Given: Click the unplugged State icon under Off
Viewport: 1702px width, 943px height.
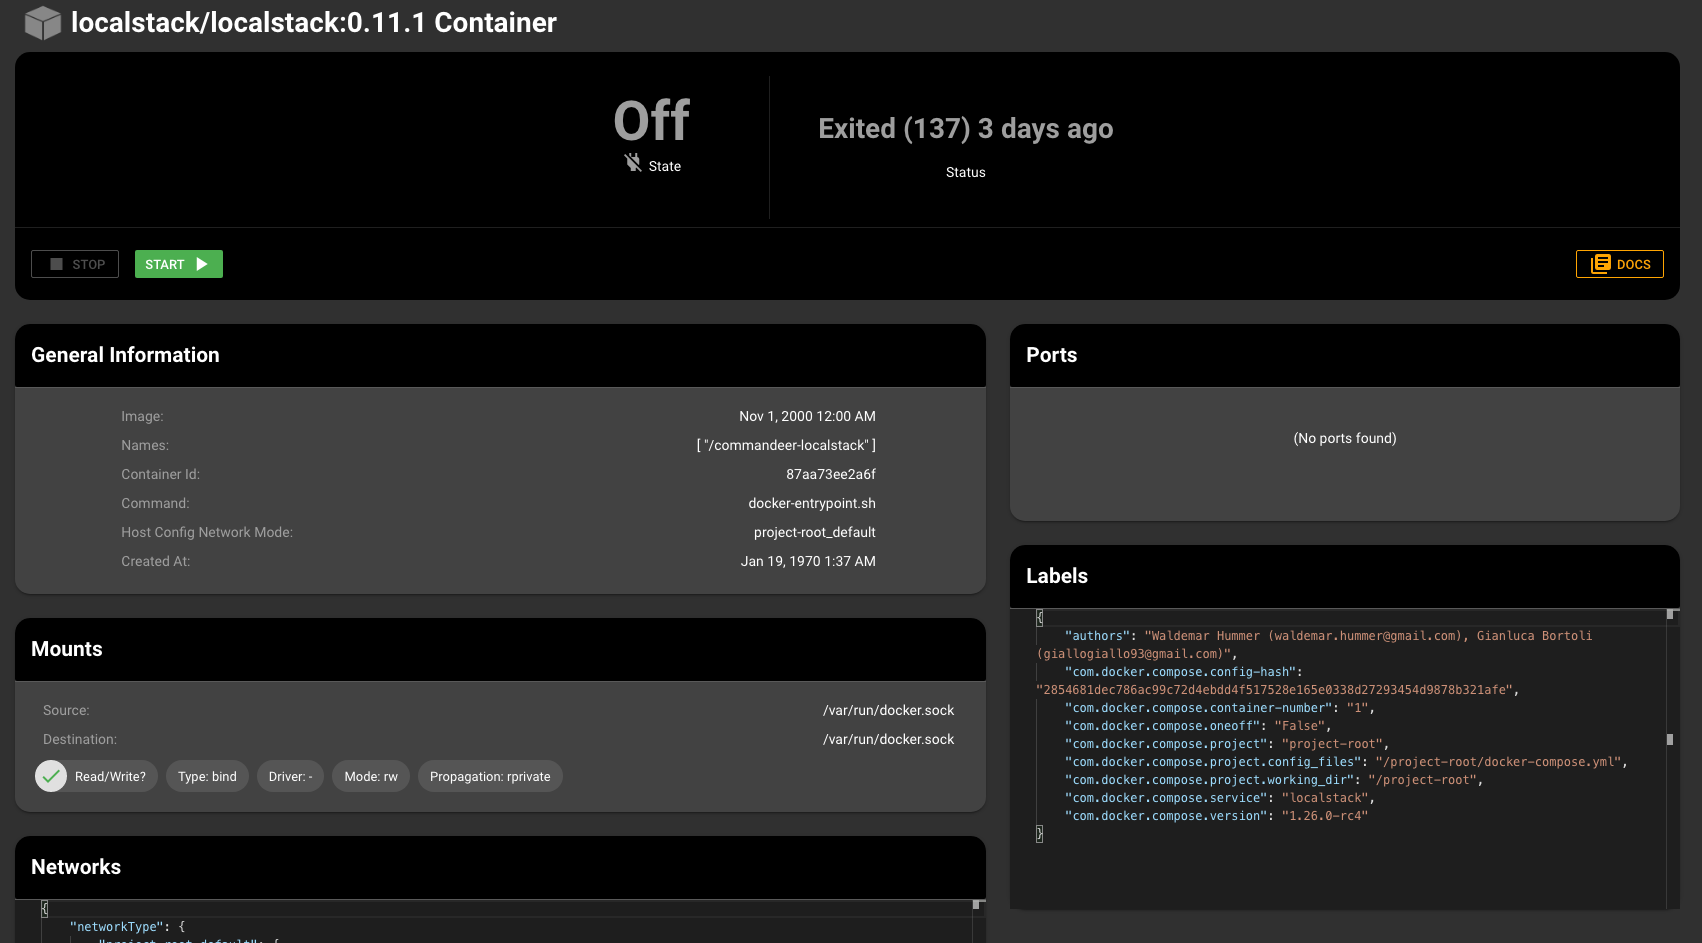Looking at the screenshot, I should (633, 162).
